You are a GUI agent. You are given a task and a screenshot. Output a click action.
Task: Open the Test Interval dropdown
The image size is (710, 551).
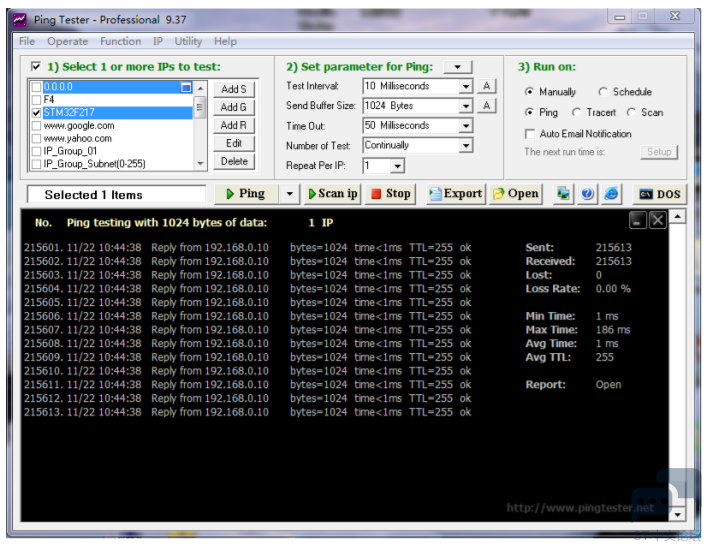click(465, 87)
